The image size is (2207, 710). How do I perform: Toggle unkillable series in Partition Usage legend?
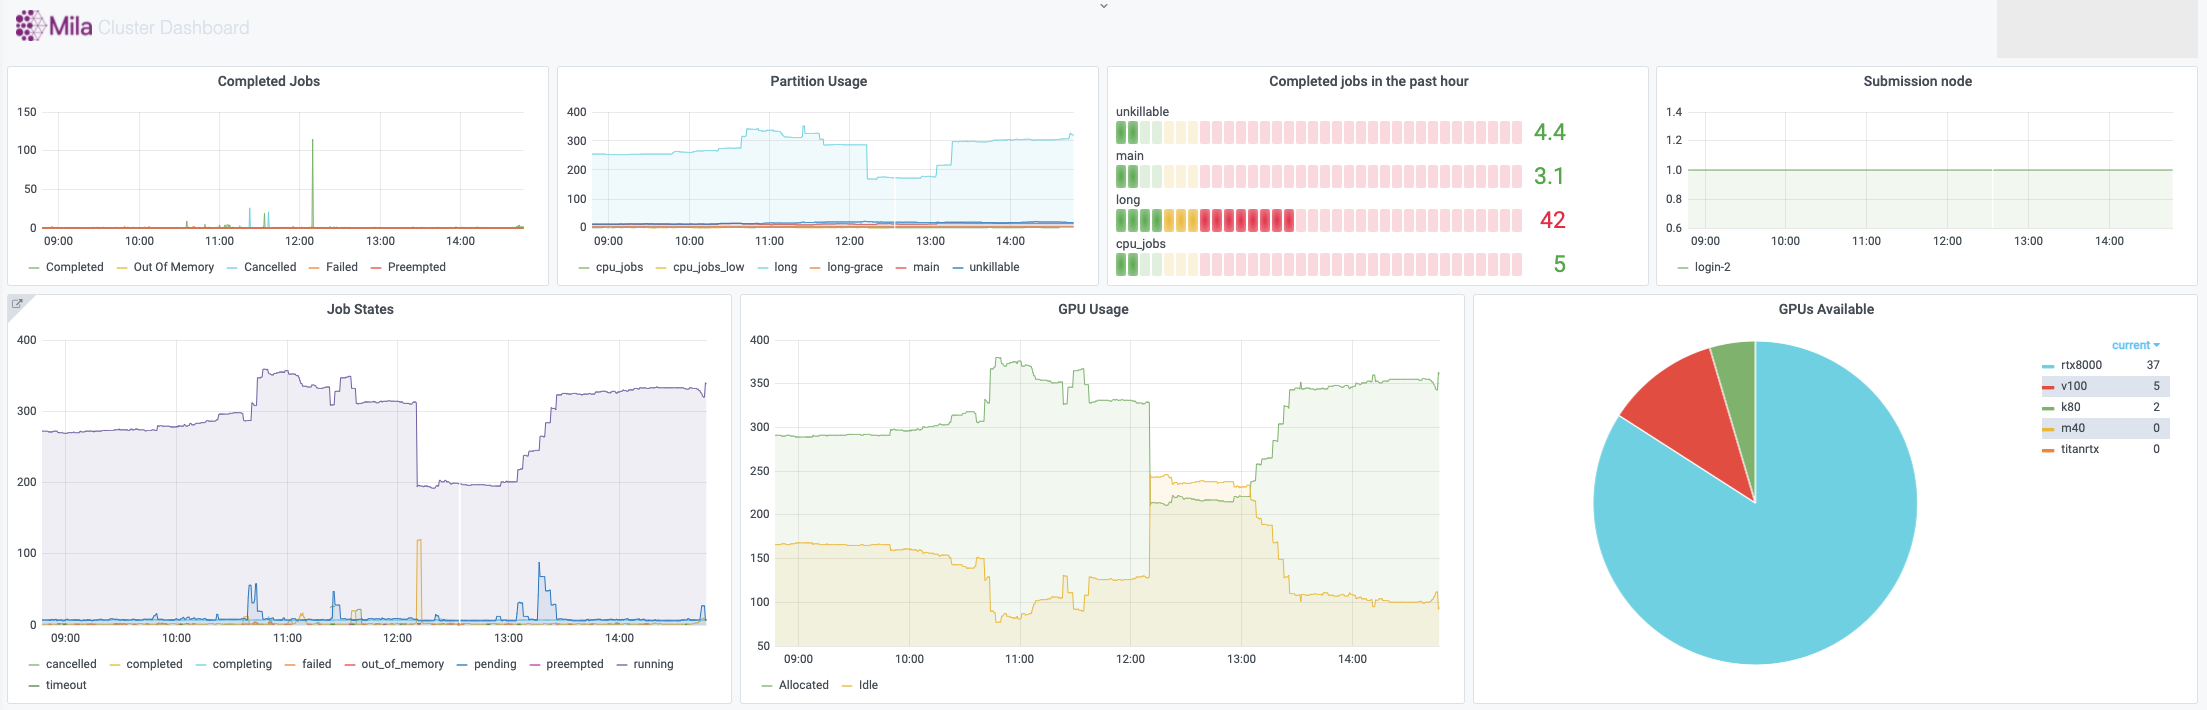[x=993, y=267]
